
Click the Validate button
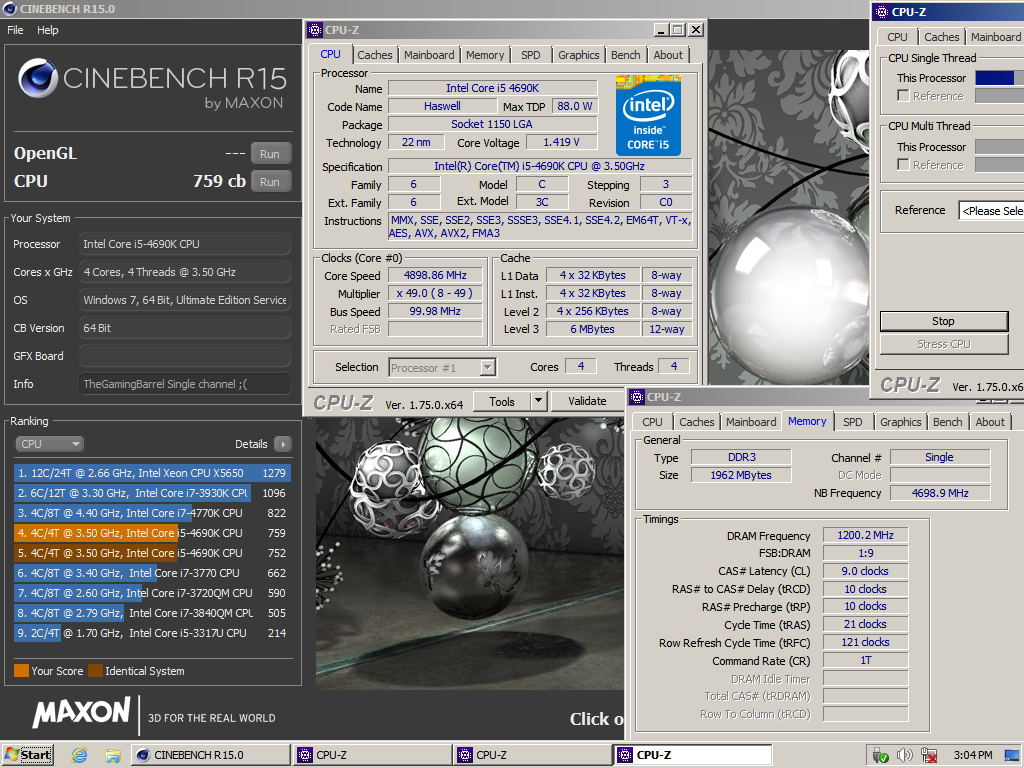(x=587, y=401)
